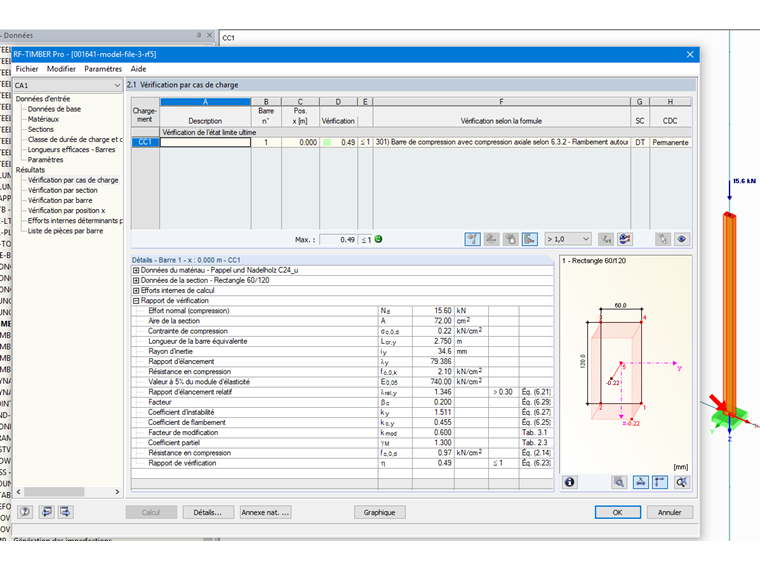Viewport: 760px width, 570px height.
Task: Open the CA1 case dropdown
Action: (x=117, y=85)
